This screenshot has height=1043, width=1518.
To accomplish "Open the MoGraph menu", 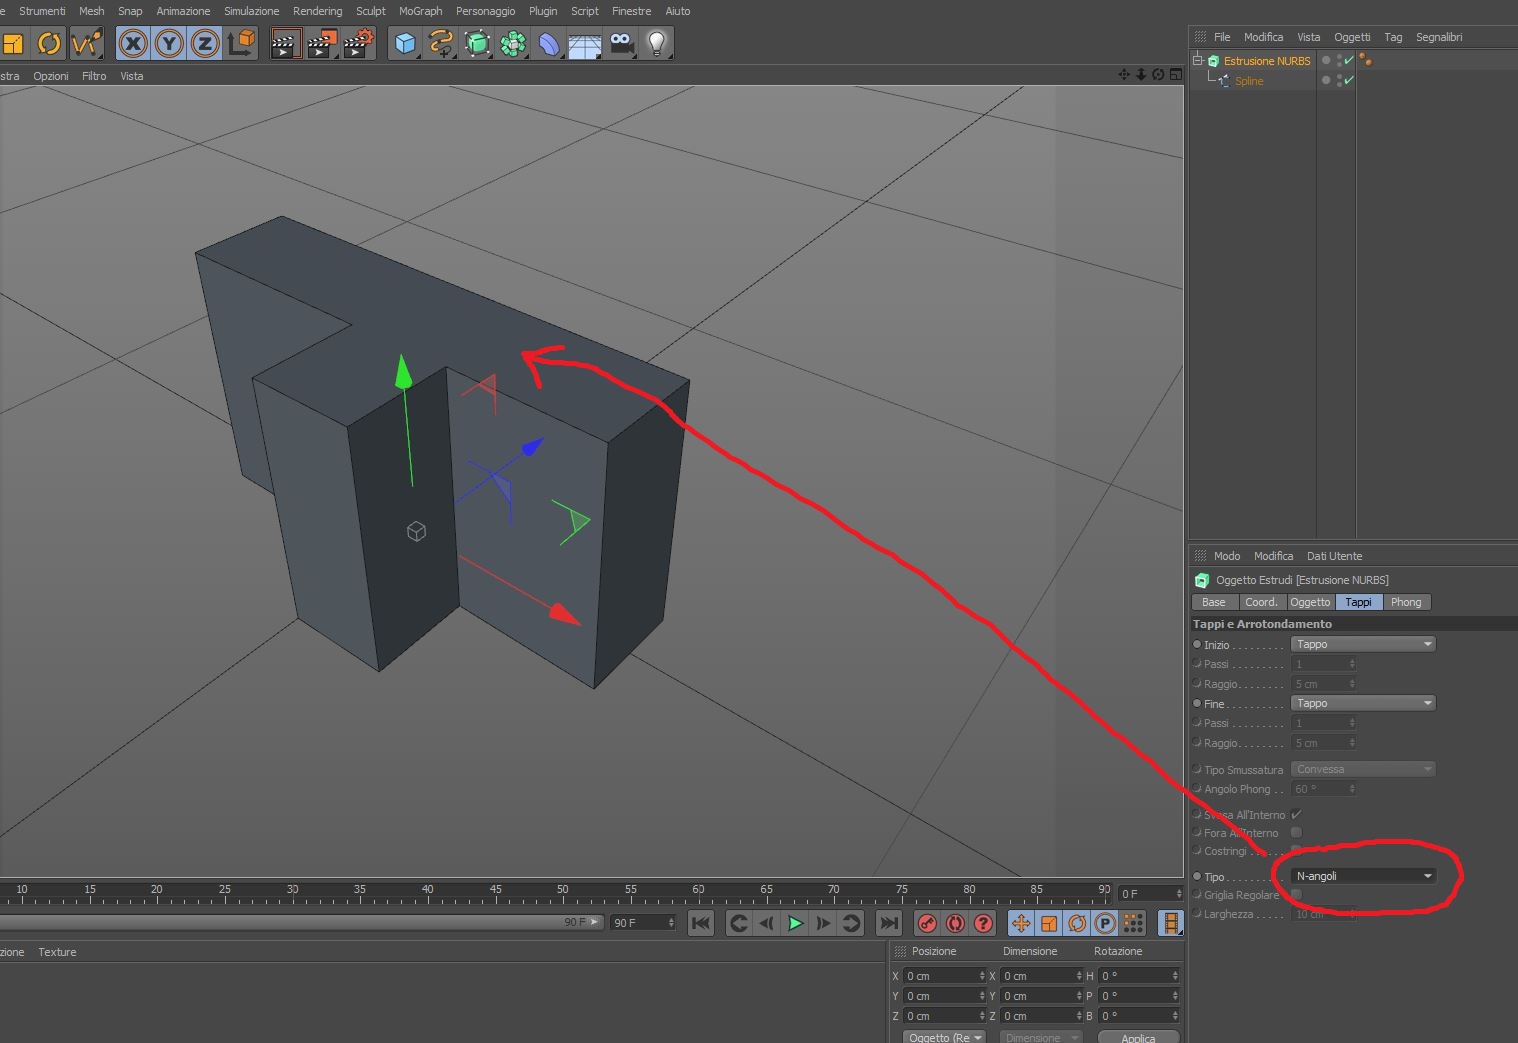I will 420,11.
